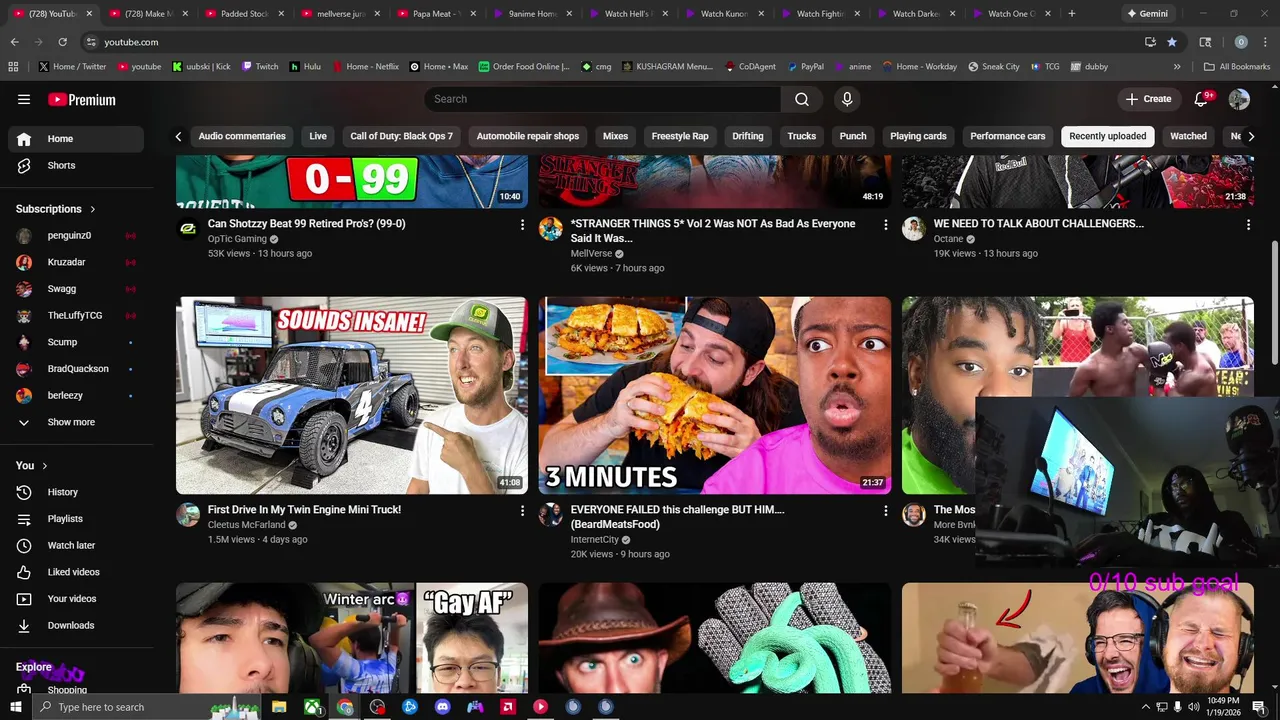1280x720 pixels.
Task: Open the notifications bell
Action: [x=1203, y=99]
